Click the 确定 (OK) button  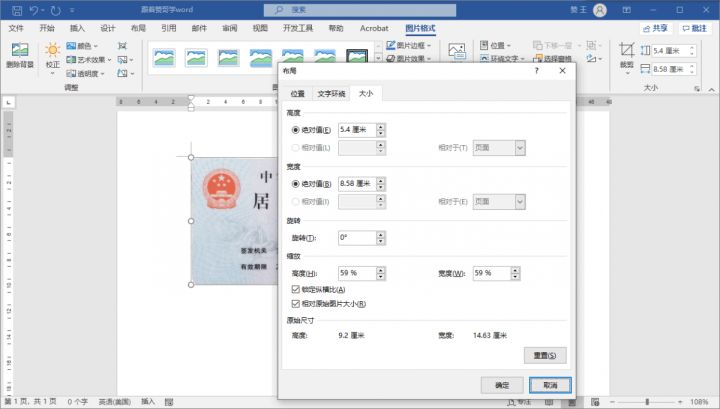tap(502, 385)
